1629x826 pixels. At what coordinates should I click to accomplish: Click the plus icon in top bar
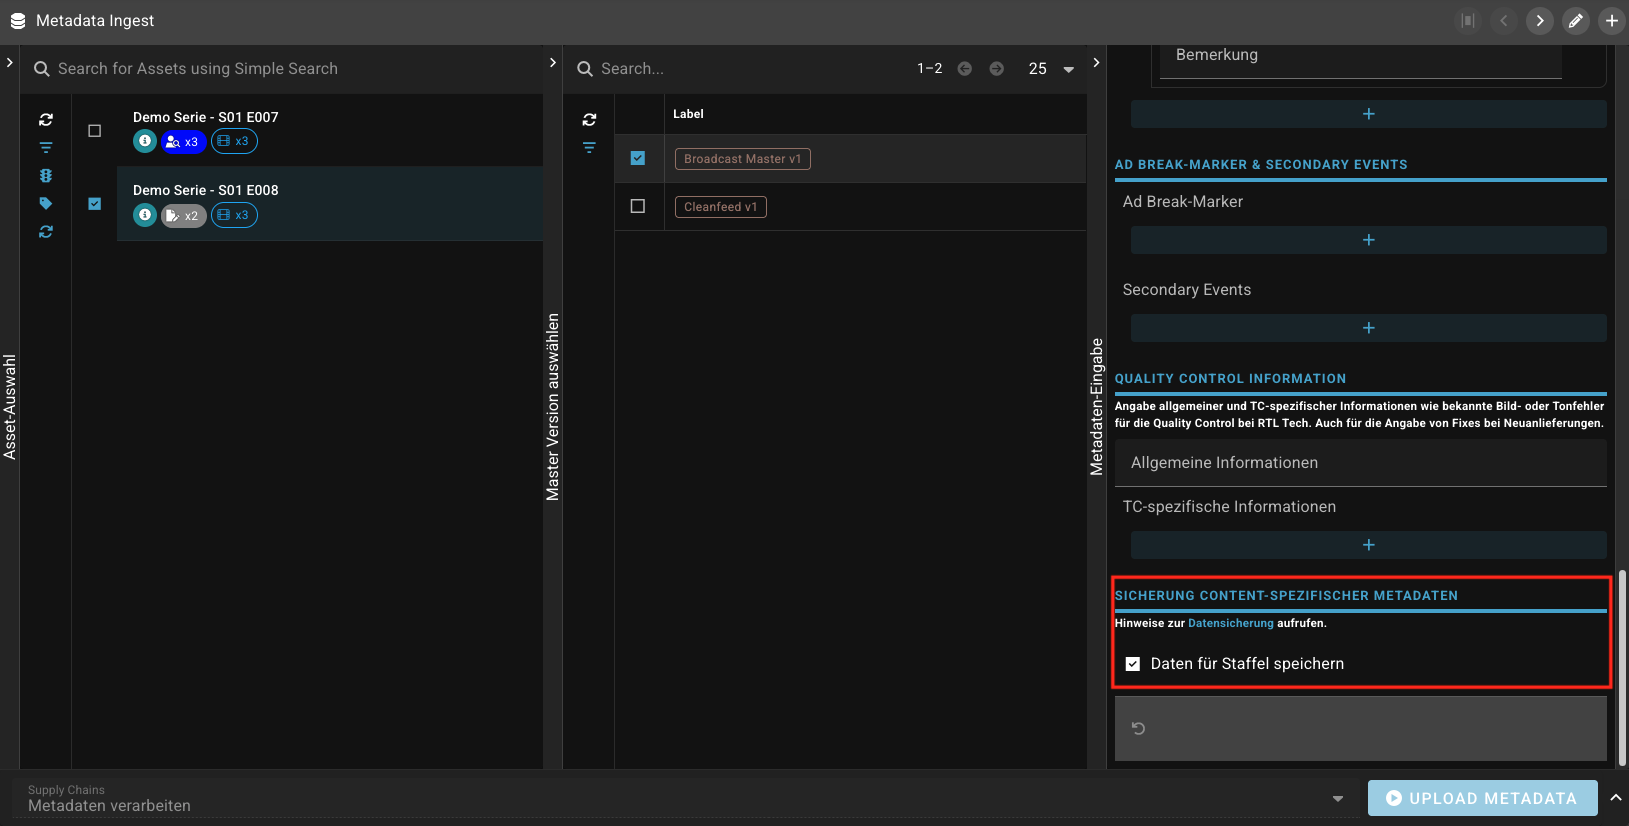click(1611, 21)
